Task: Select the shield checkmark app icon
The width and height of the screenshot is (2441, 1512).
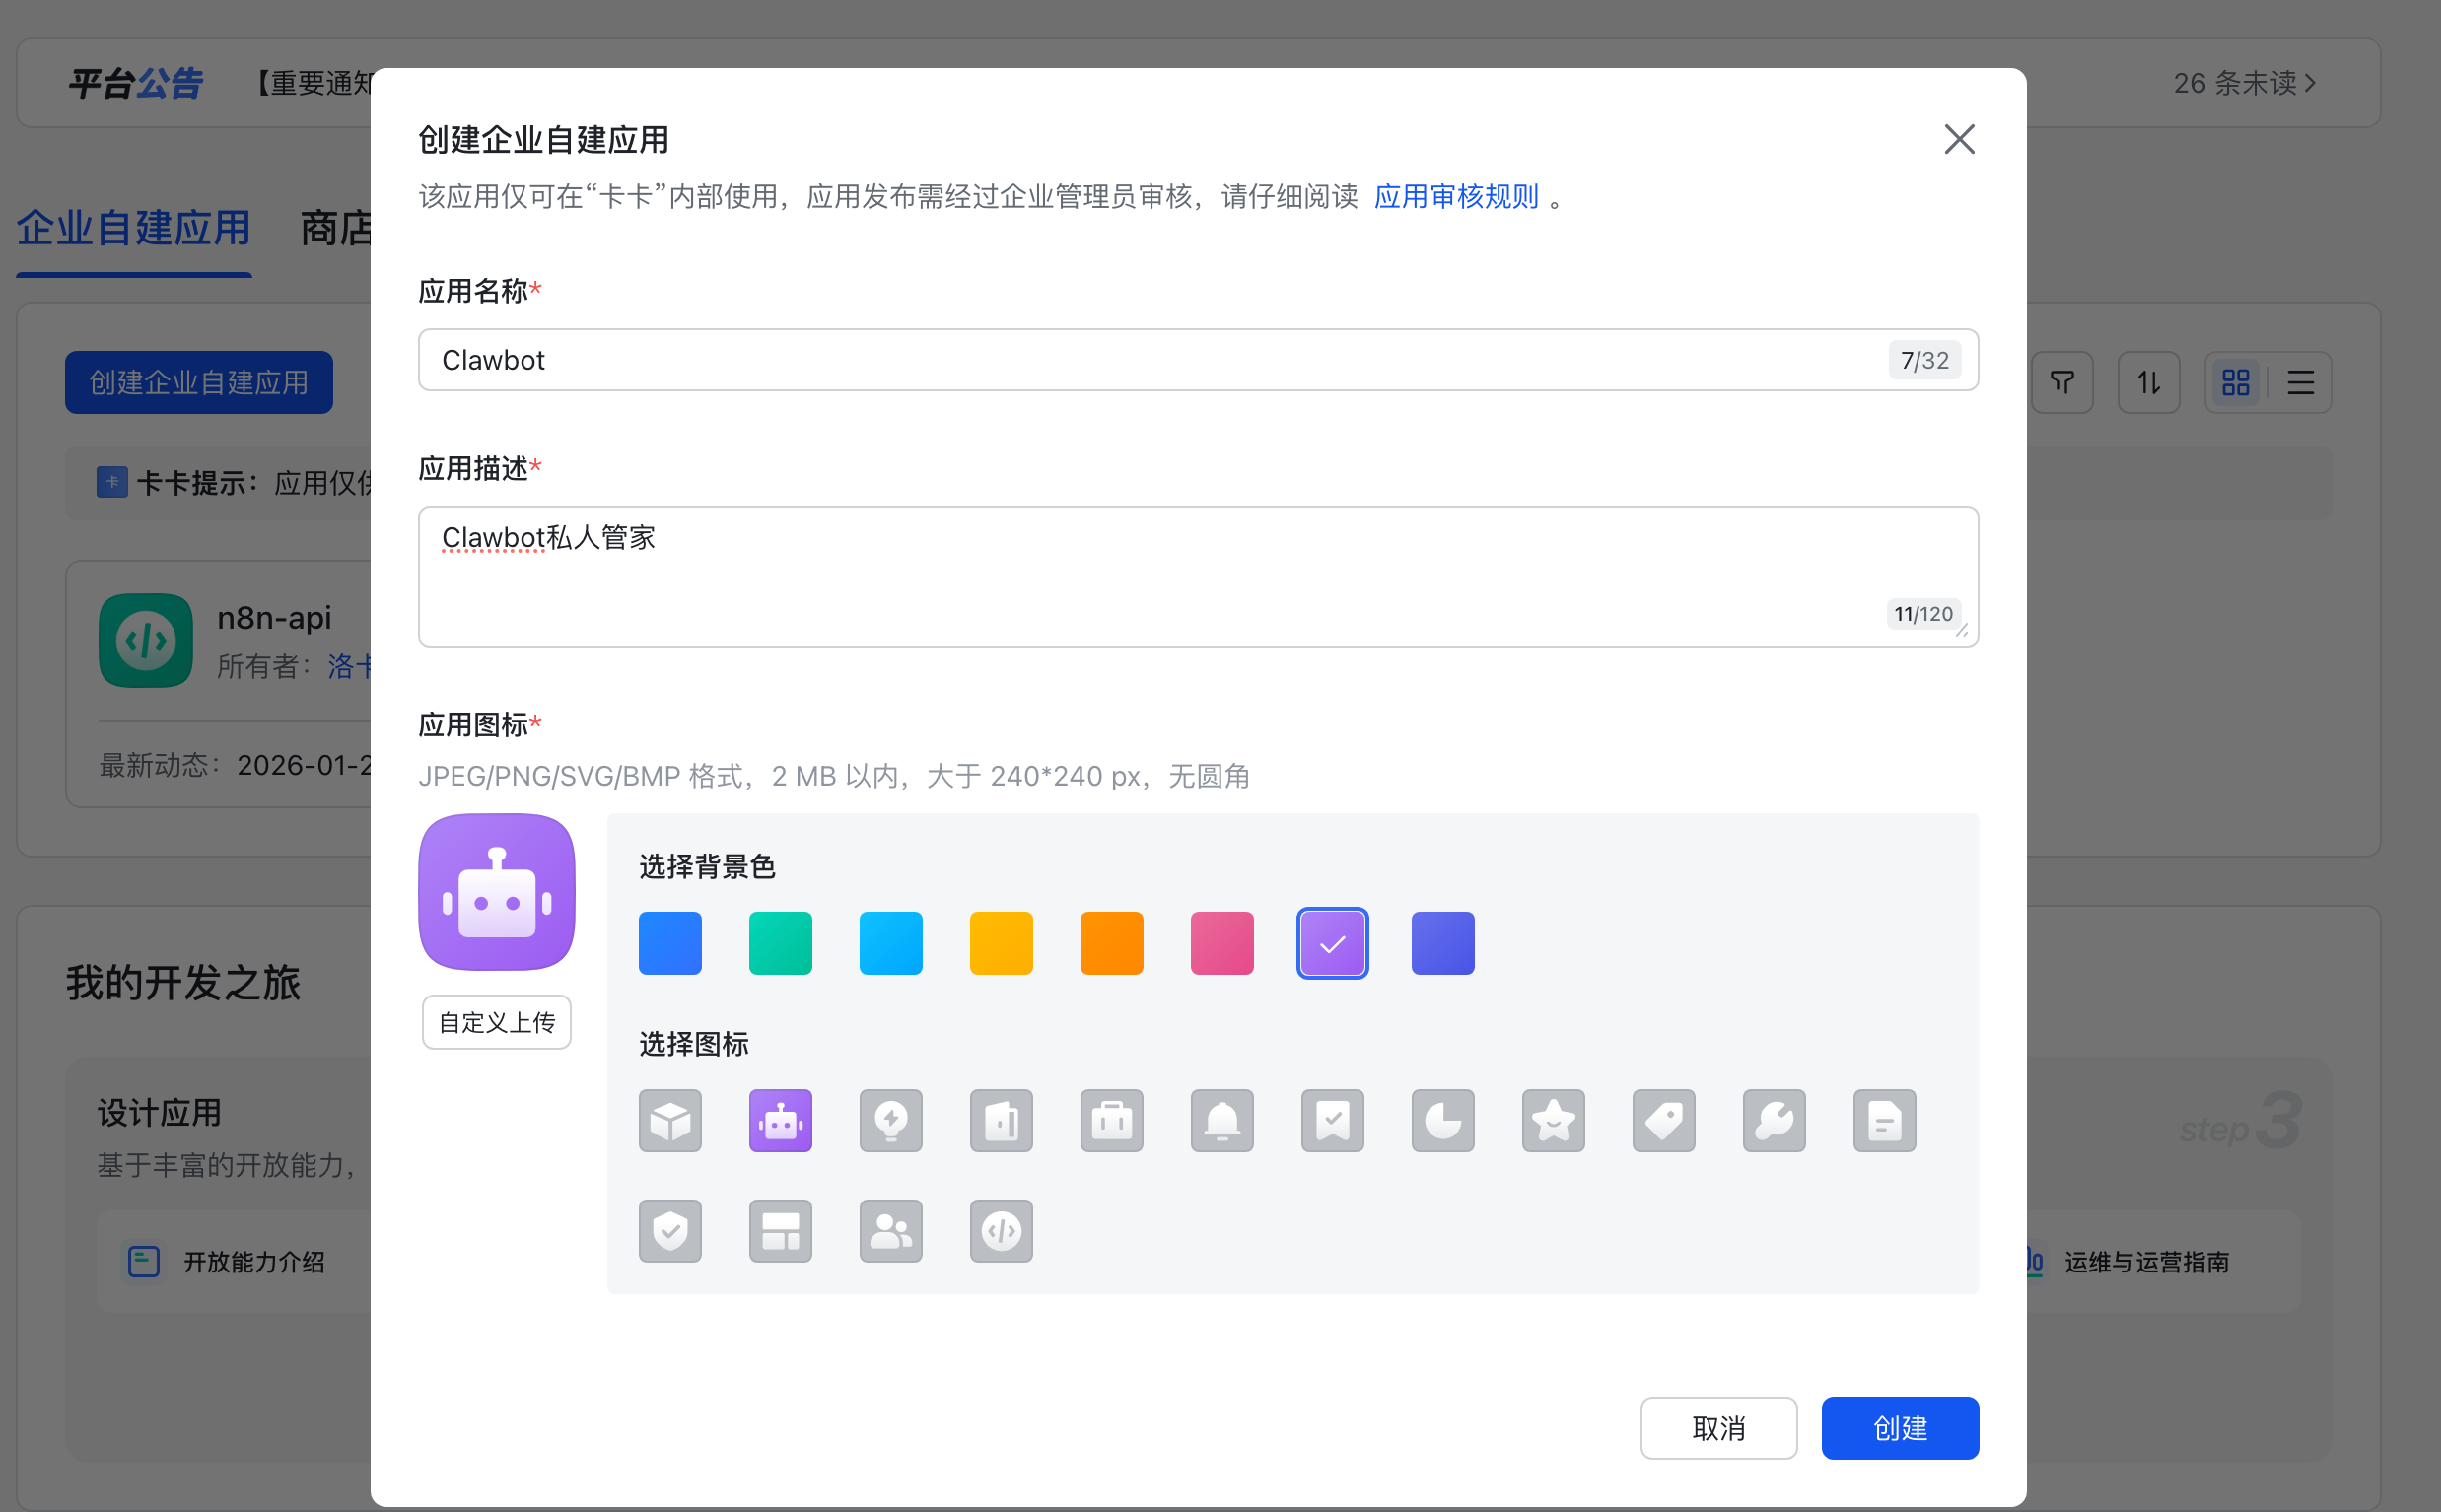Action: [x=670, y=1230]
